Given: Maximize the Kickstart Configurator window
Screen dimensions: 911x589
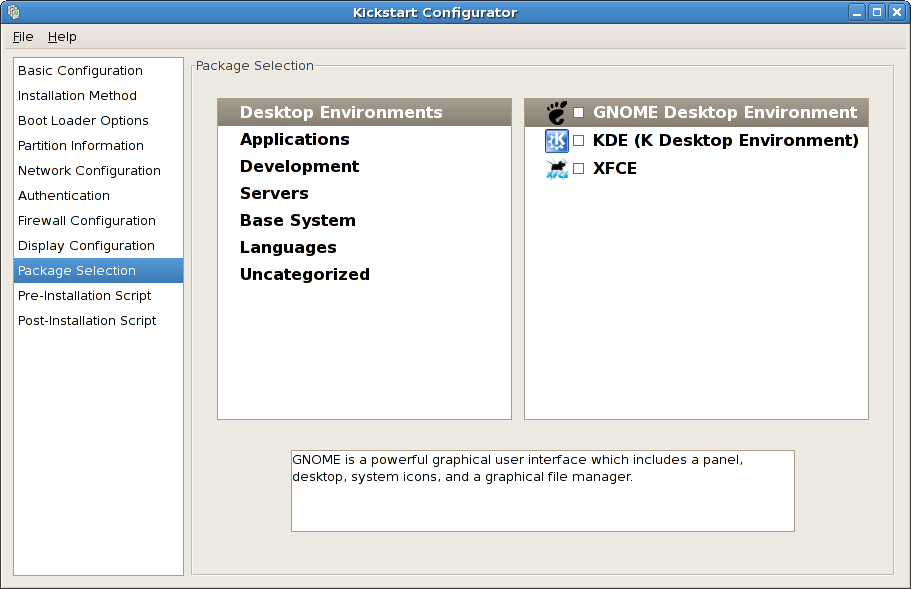Looking at the screenshot, I should (876, 13).
